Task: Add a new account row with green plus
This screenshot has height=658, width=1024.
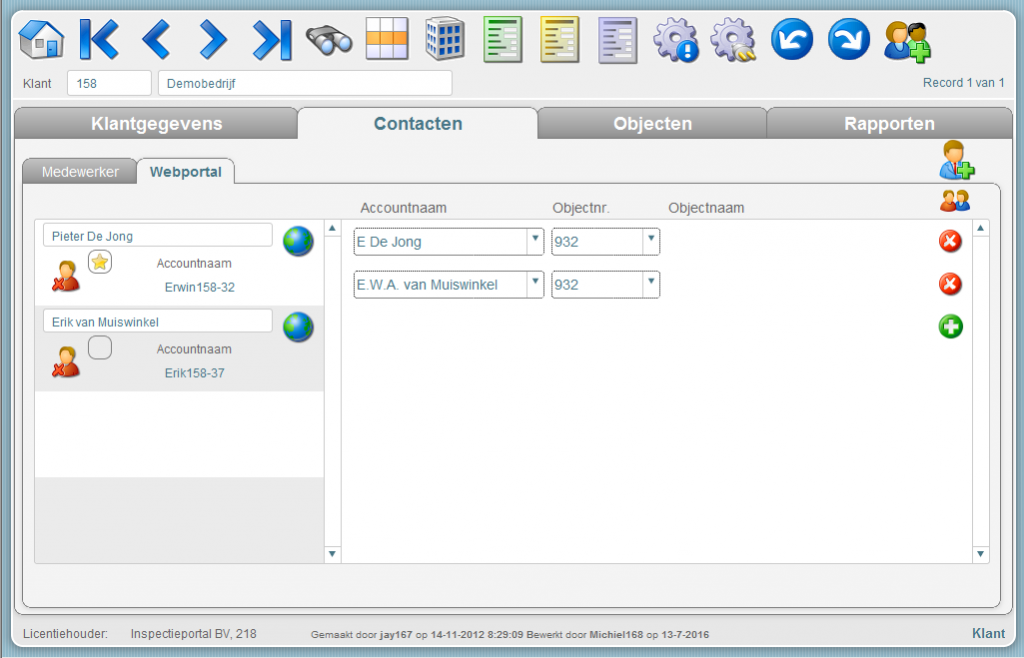Action: [950, 326]
